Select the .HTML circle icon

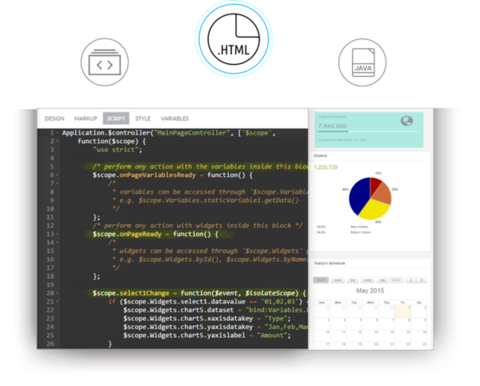click(x=234, y=39)
